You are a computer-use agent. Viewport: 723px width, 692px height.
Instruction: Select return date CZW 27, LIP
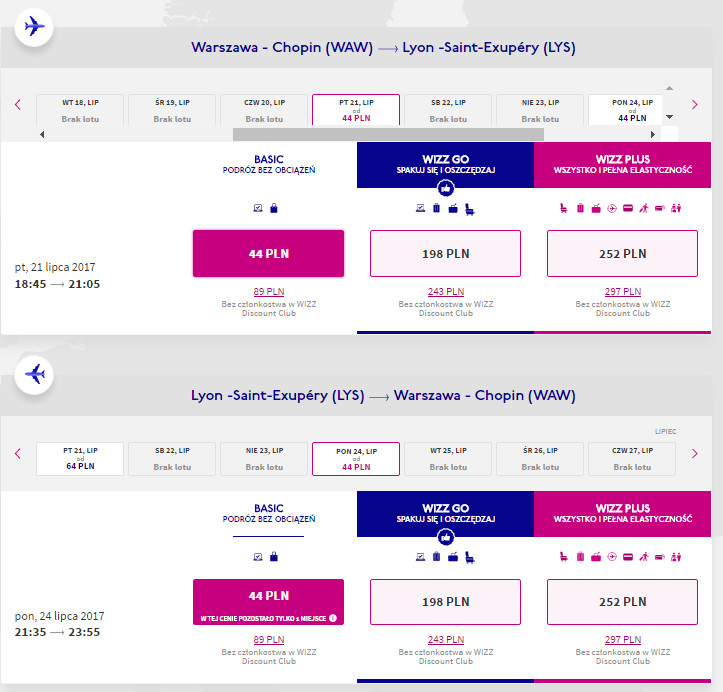tap(632, 459)
